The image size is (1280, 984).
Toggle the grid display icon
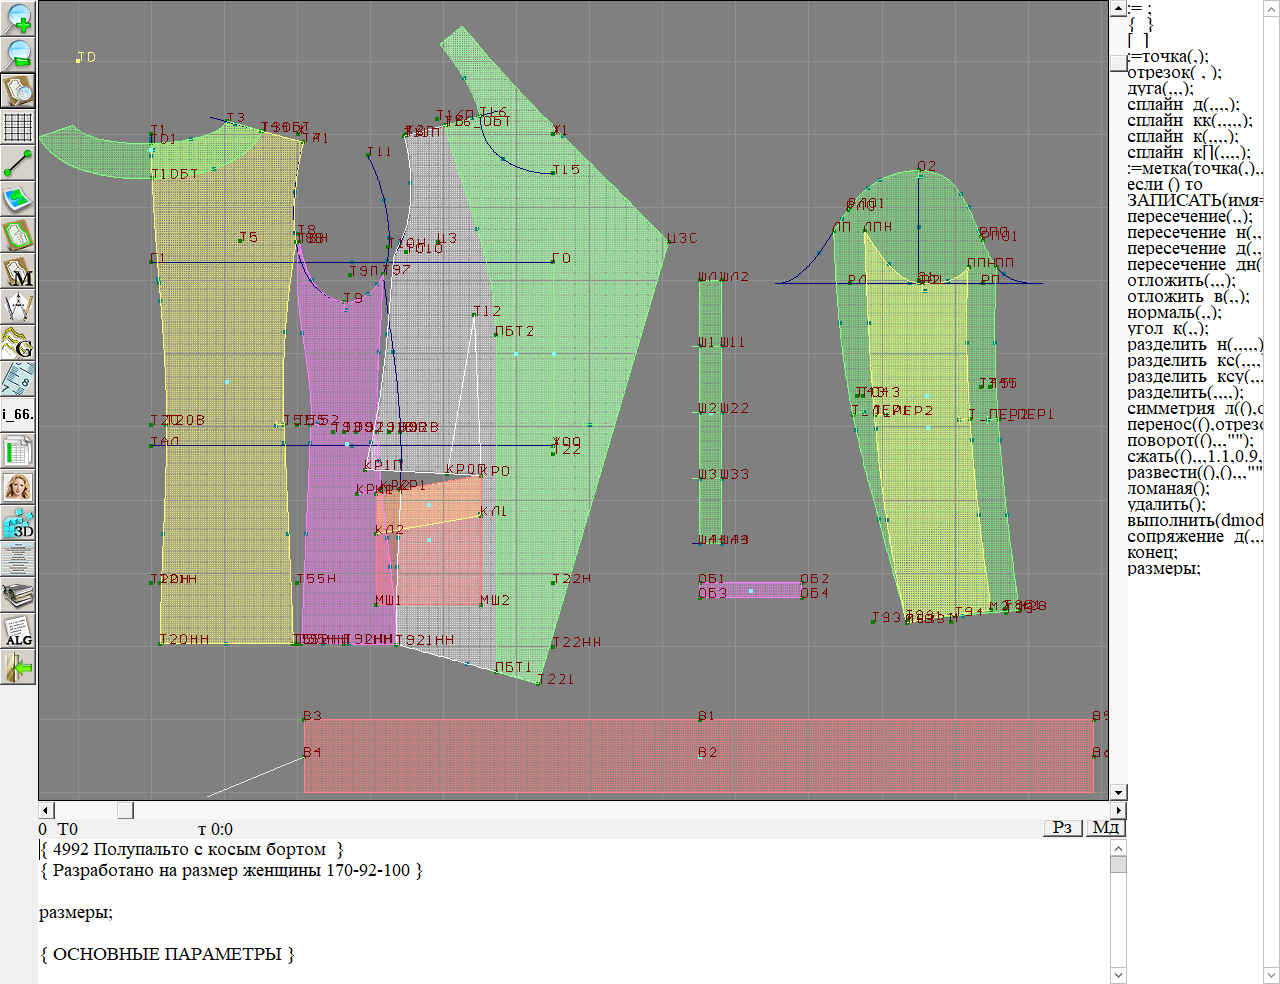(18, 127)
